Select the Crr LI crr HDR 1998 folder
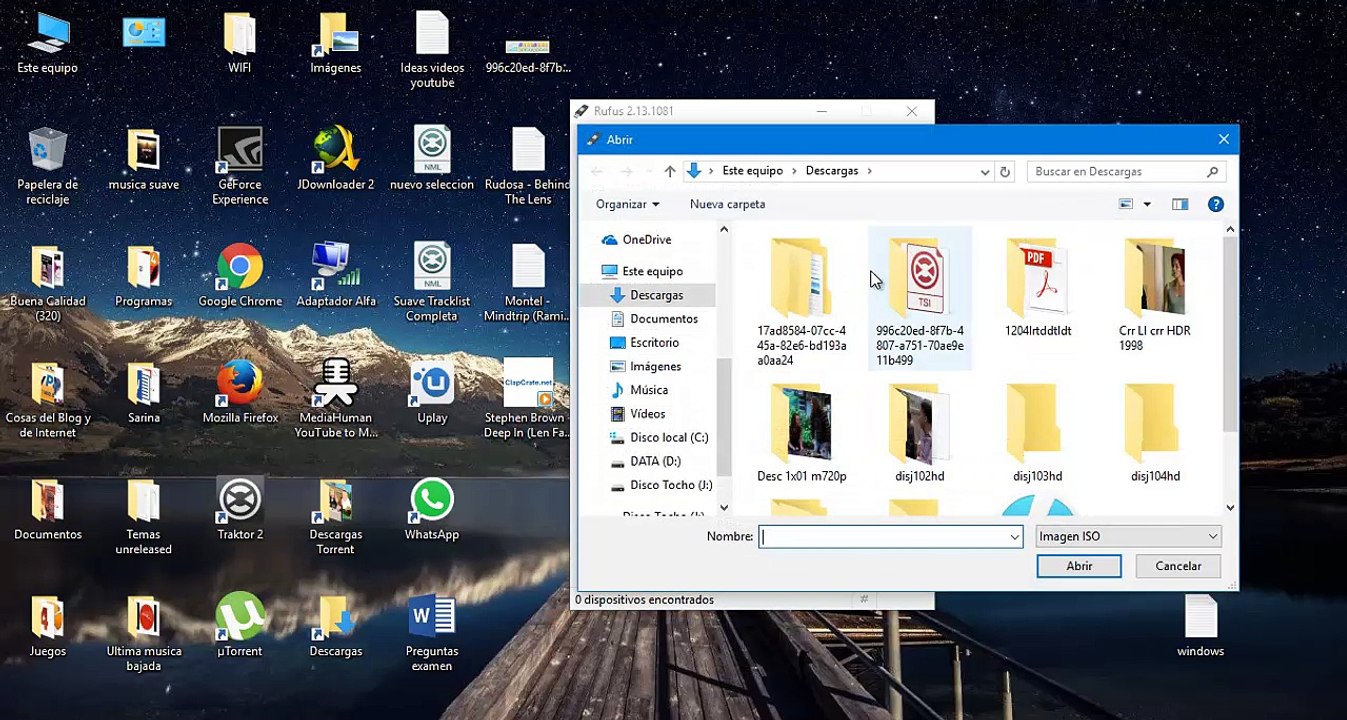 [x=1155, y=295]
